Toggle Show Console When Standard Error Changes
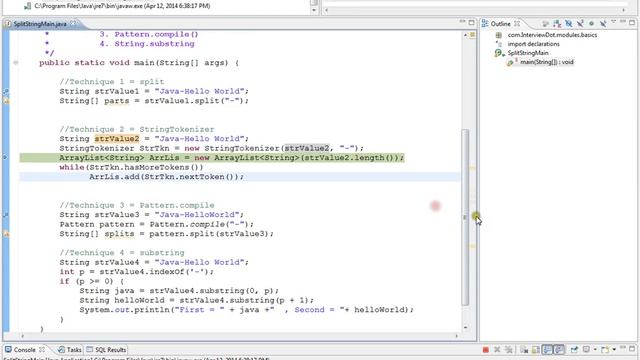The image size is (640, 360). click(559, 350)
